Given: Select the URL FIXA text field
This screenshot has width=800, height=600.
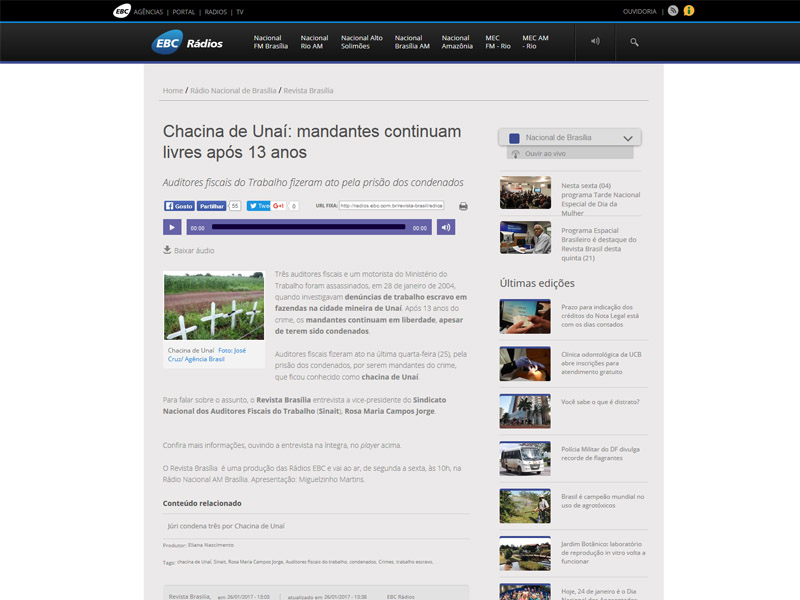Looking at the screenshot, I should click(391, 206).
